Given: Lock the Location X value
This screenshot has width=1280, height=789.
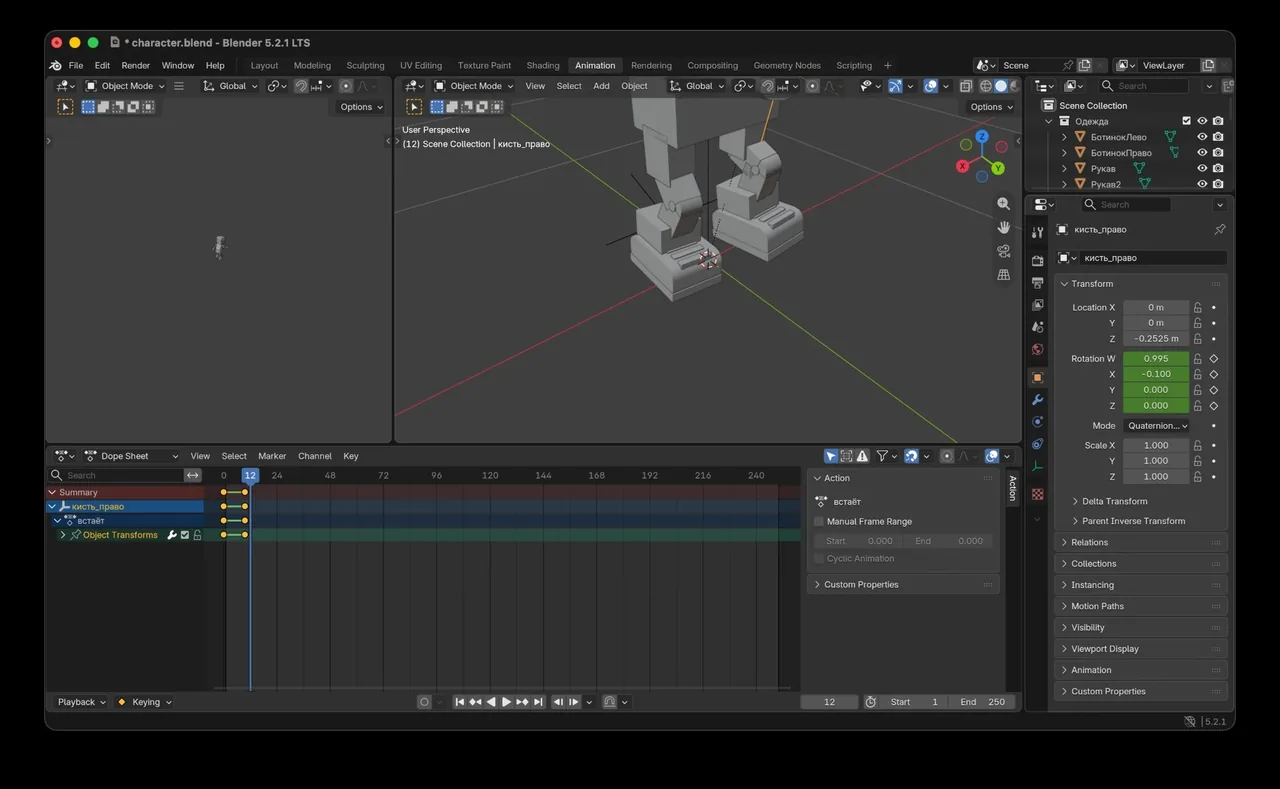Looking at the screenshot, I should tap(1198, 308).
